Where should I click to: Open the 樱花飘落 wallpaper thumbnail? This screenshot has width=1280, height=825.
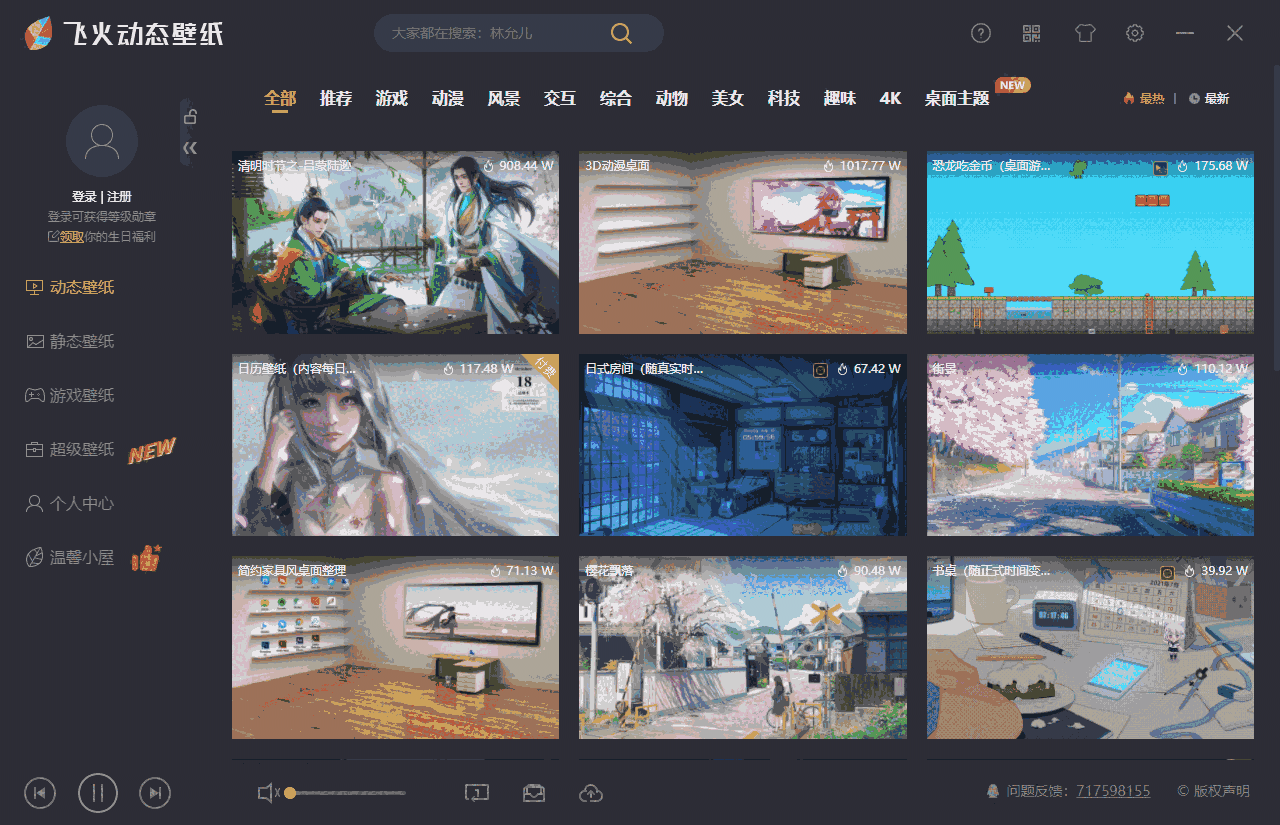tap(743, 648)
